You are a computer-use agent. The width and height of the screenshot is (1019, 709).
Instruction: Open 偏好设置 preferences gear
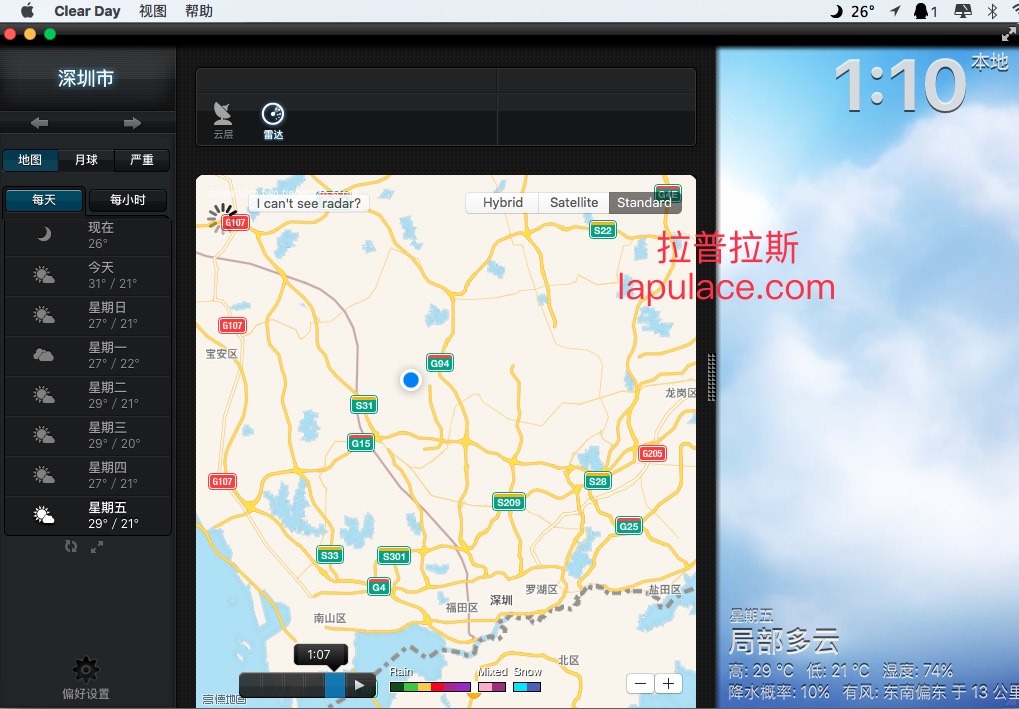(86, 678)
